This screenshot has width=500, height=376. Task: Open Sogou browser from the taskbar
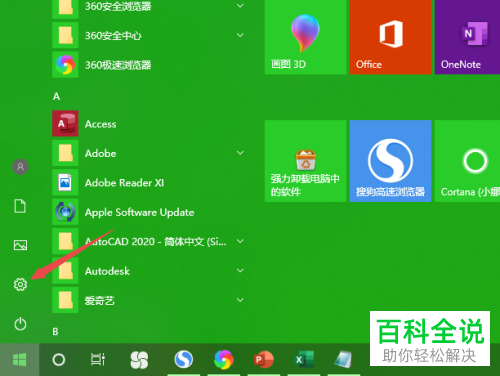coord(184,359)
